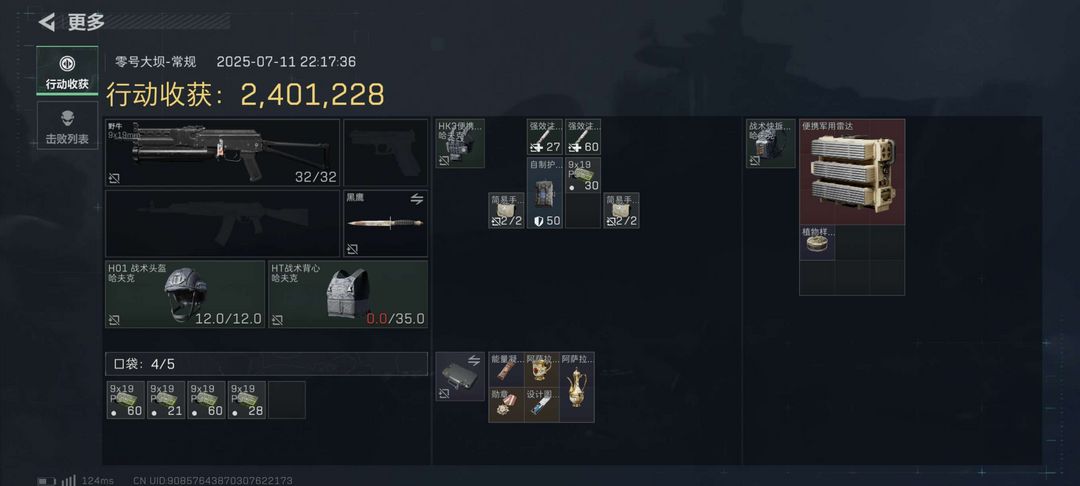1080x486 pixels.
Task: Select the 战术快拆 backpack item
Action: (771, 143)
